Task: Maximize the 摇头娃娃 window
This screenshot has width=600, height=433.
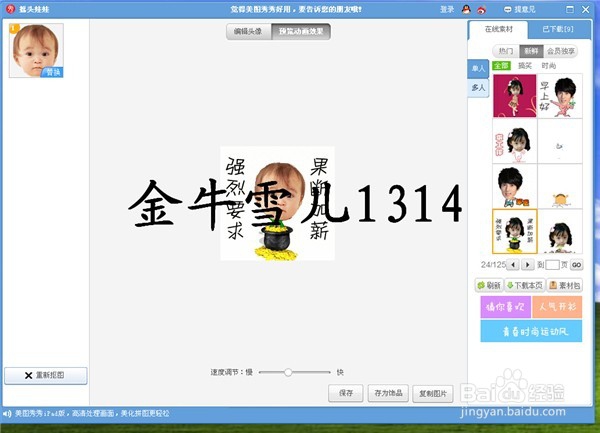Action: pos(570,10)
